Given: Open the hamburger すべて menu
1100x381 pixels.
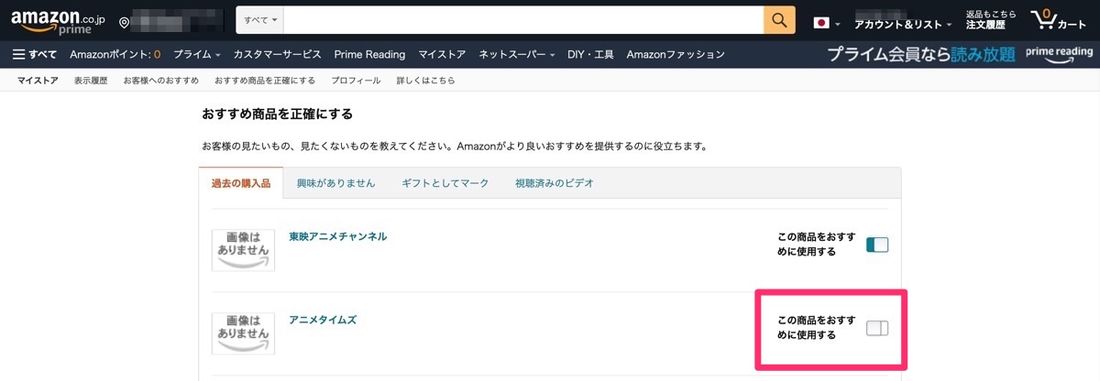Looking at the screenshot, I should pos(34,54).
